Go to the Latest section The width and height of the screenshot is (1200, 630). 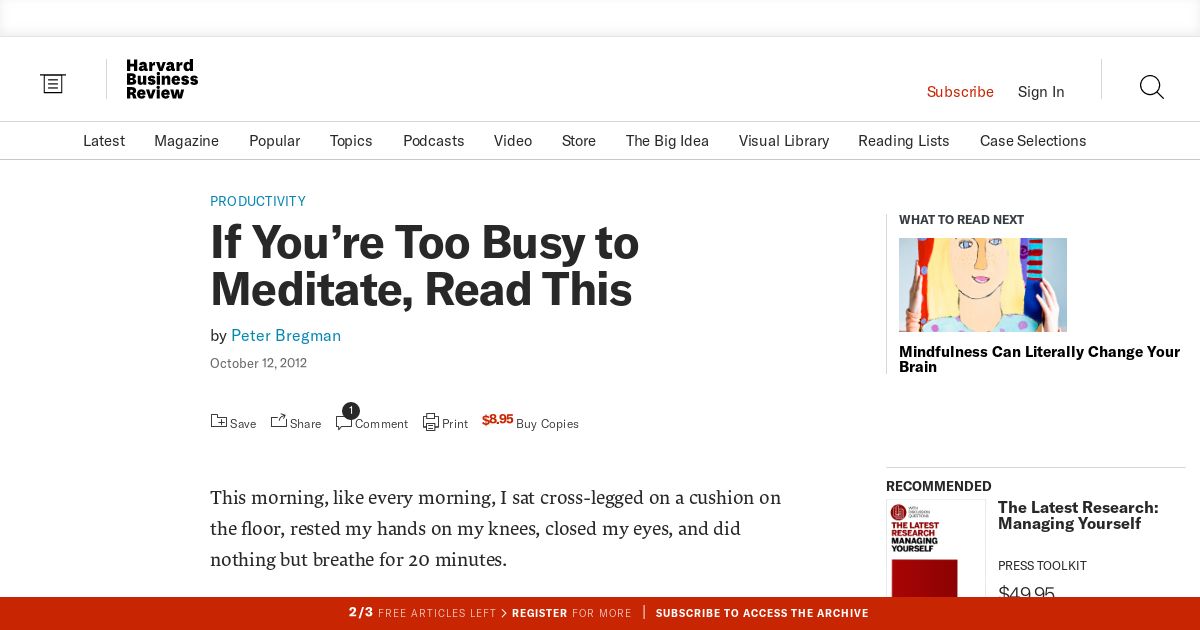[104, 141]
